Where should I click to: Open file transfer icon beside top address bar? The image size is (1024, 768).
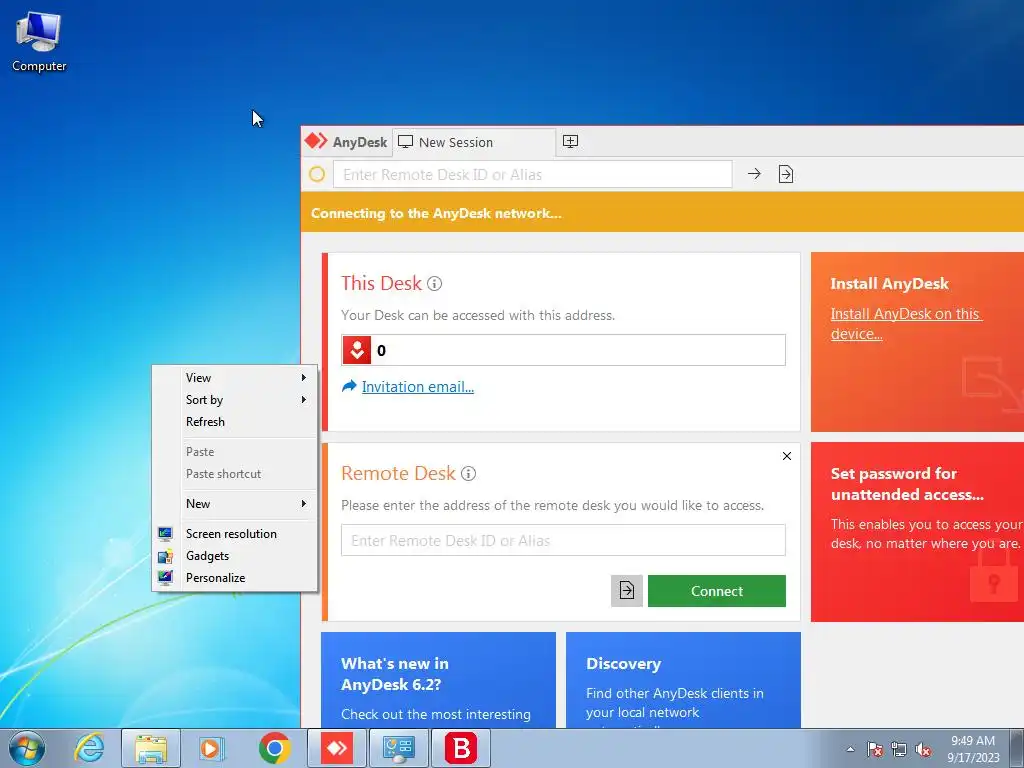(786, 174)
